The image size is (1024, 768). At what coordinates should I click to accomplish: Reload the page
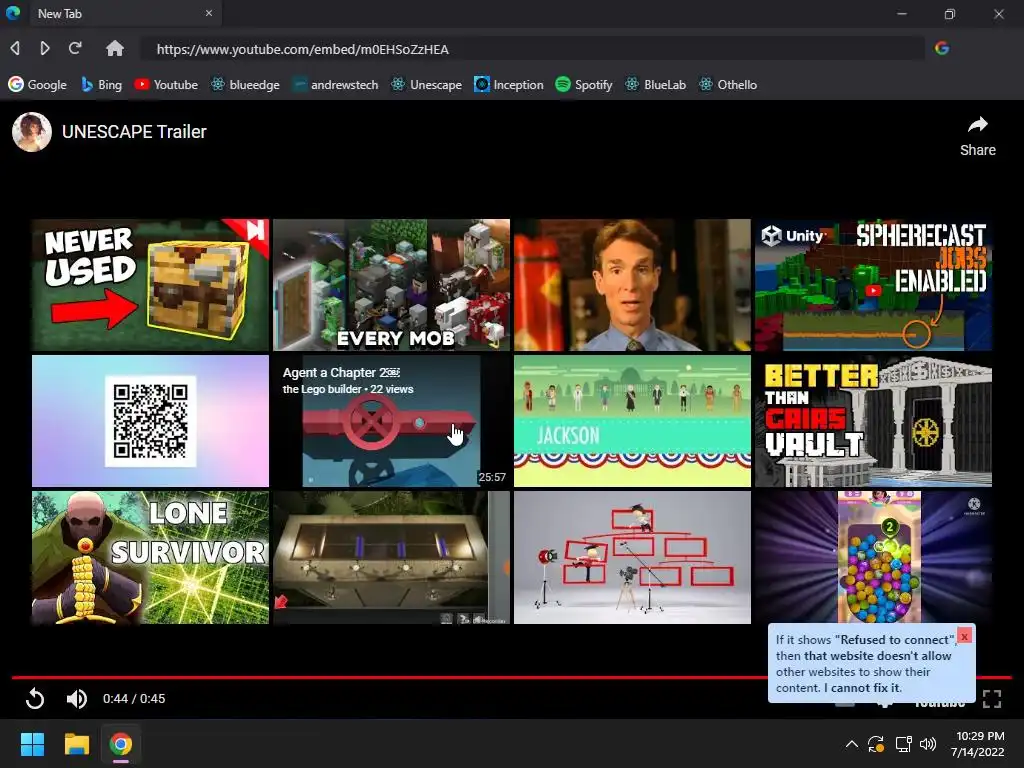(75, 48)
